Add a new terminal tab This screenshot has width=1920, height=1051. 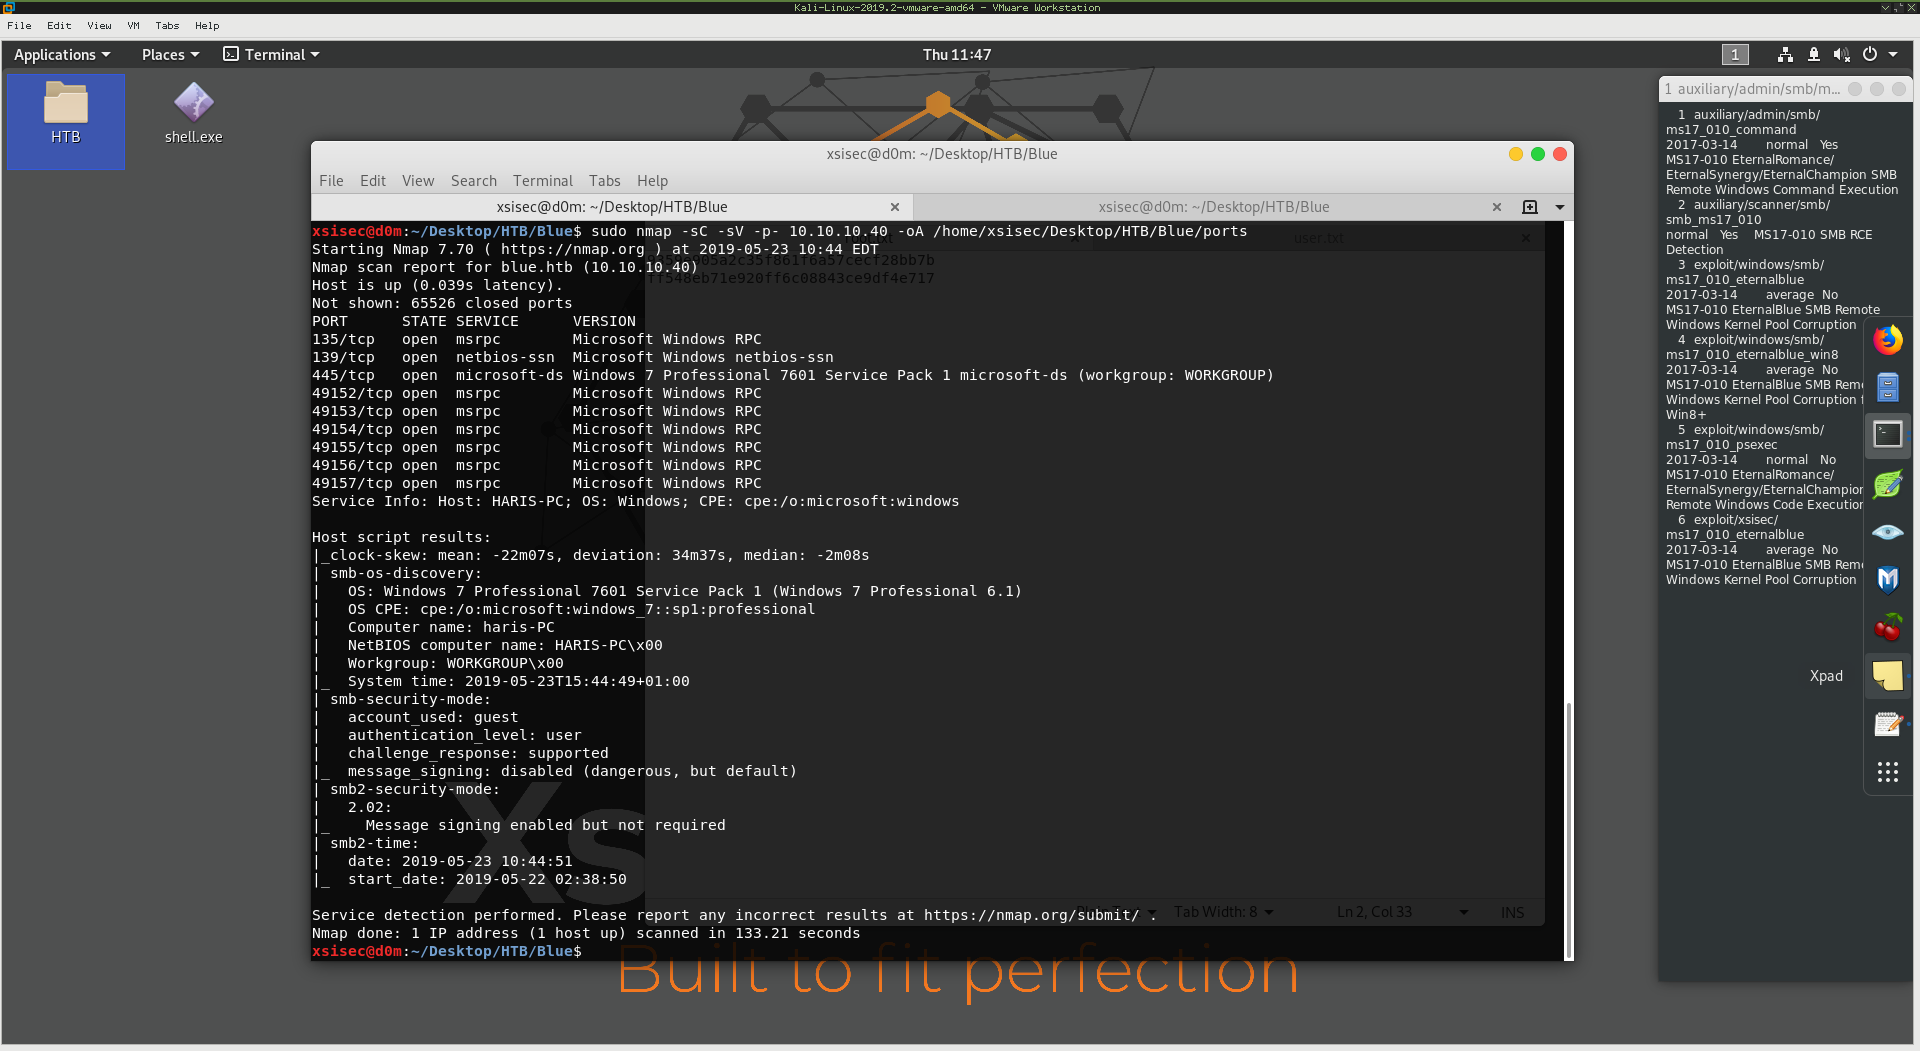pos(1530,207)
